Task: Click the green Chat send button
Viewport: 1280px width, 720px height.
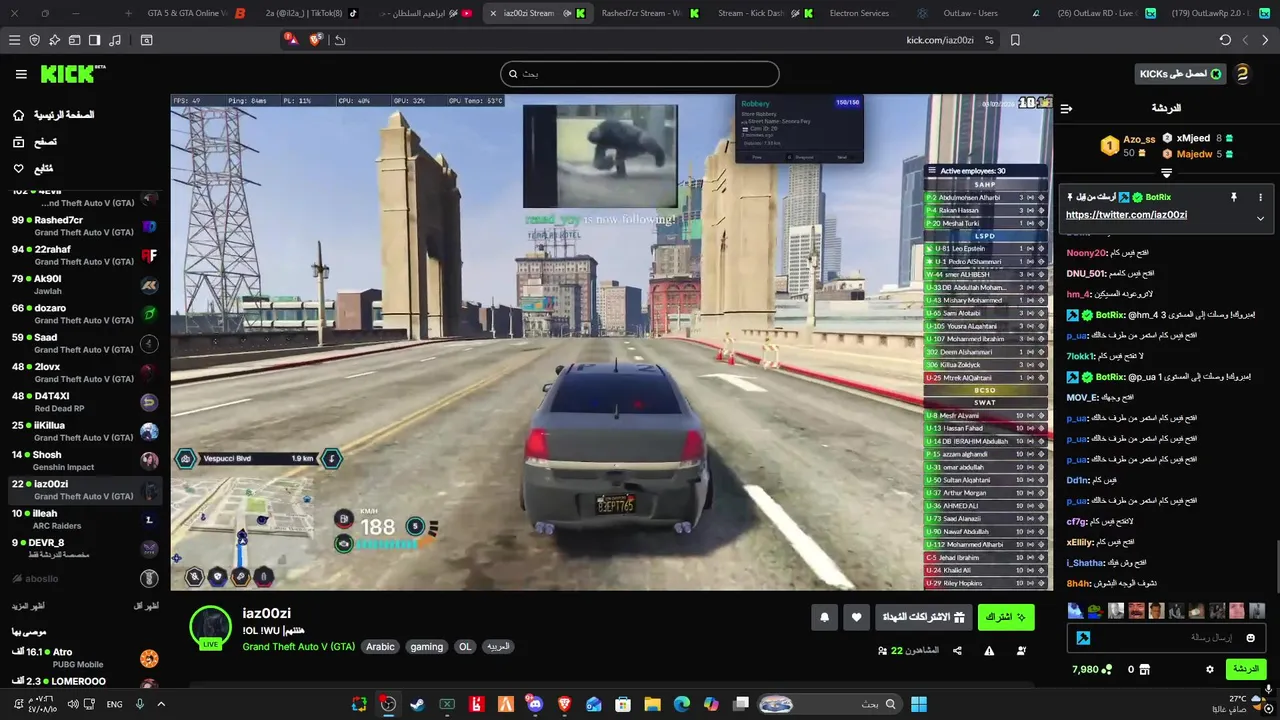Action: [x=1246, y=669]
